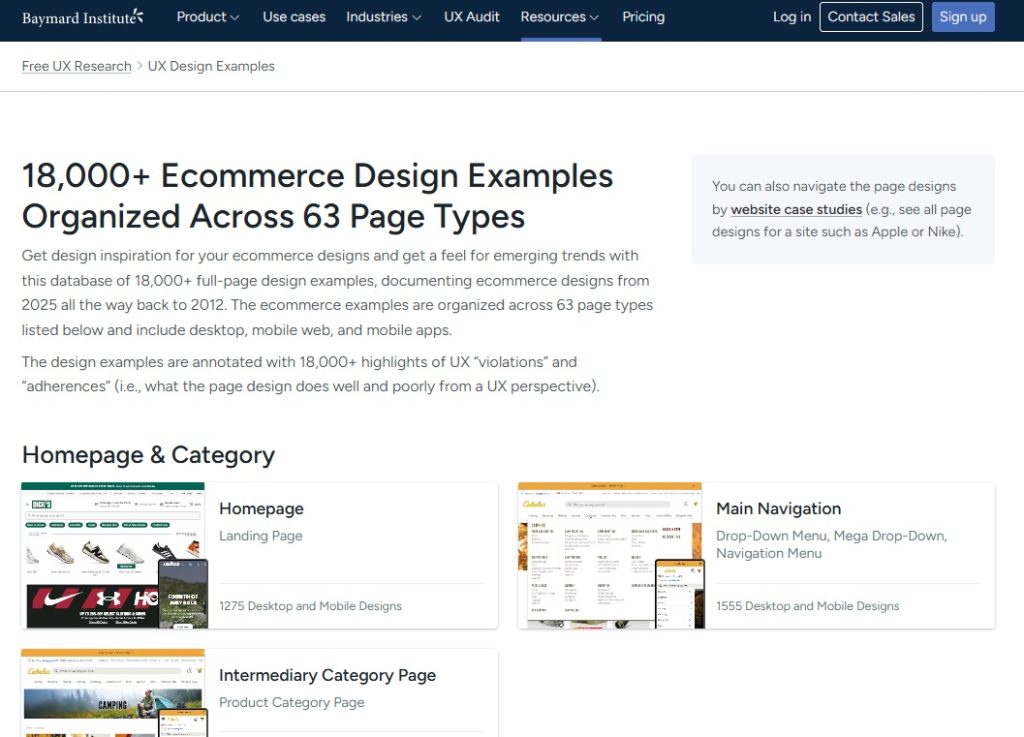
Task: Expand the Resources dropdown menu
Action: [559, 17]
